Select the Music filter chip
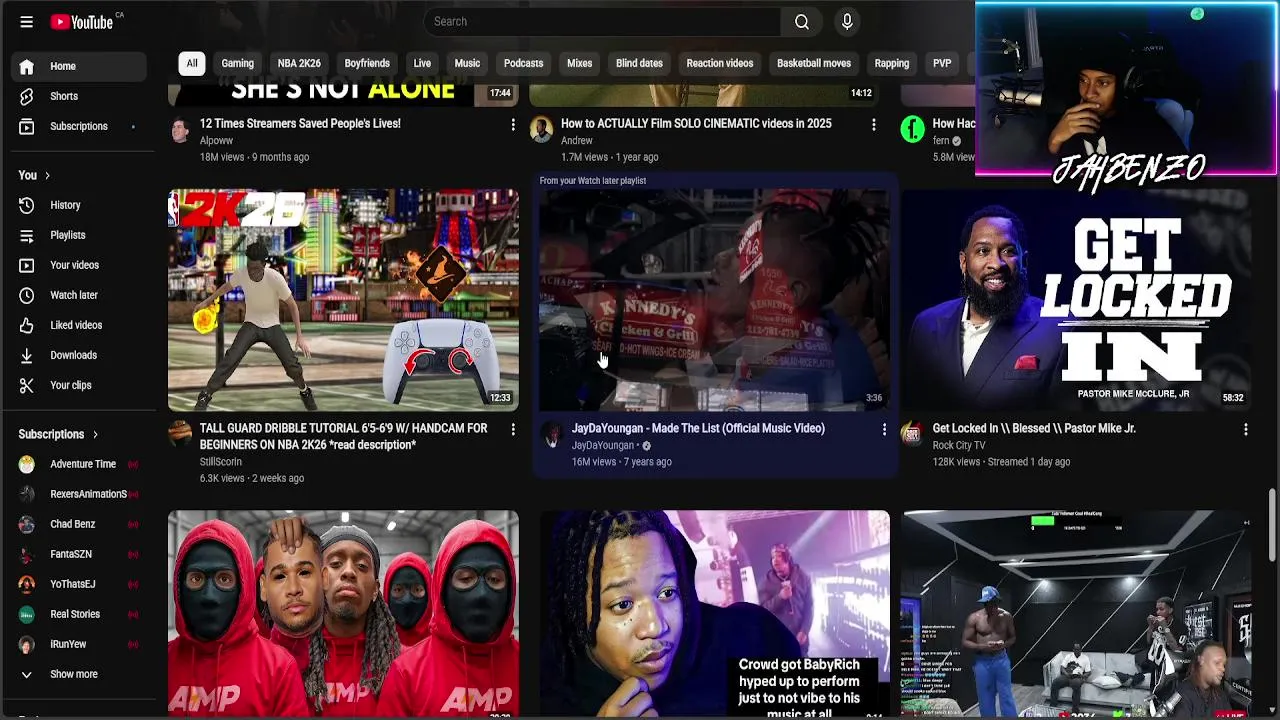Image resolution: width=1280 pixels, height=720 pixels. (467, 63)
